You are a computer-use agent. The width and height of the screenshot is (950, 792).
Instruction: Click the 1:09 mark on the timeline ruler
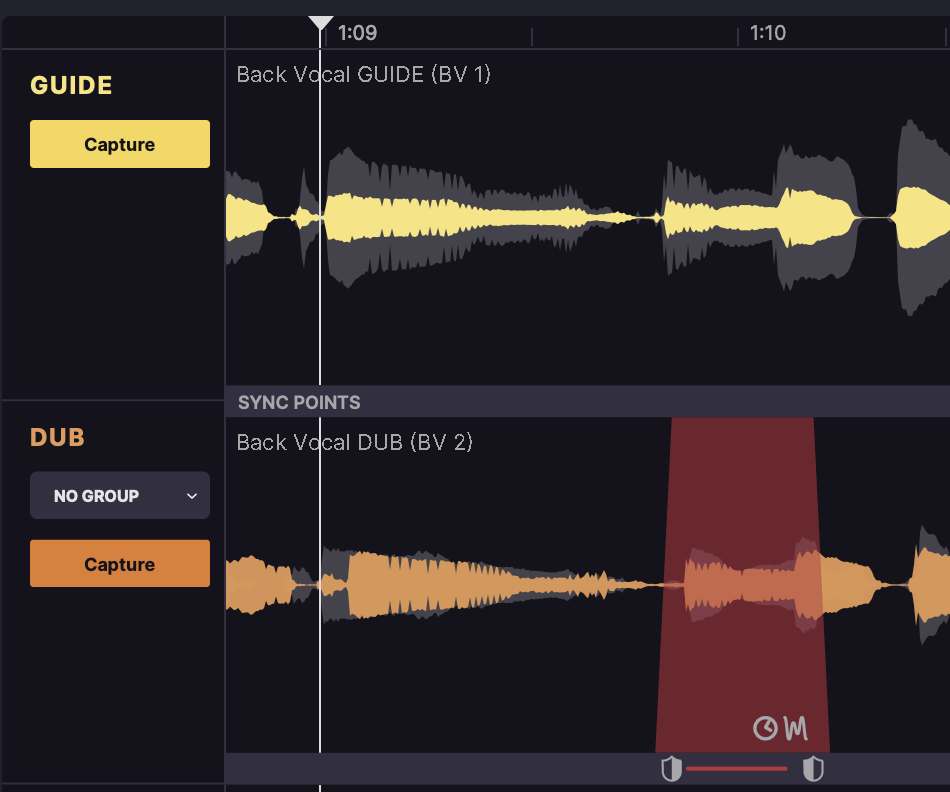[x=357, y=33]
